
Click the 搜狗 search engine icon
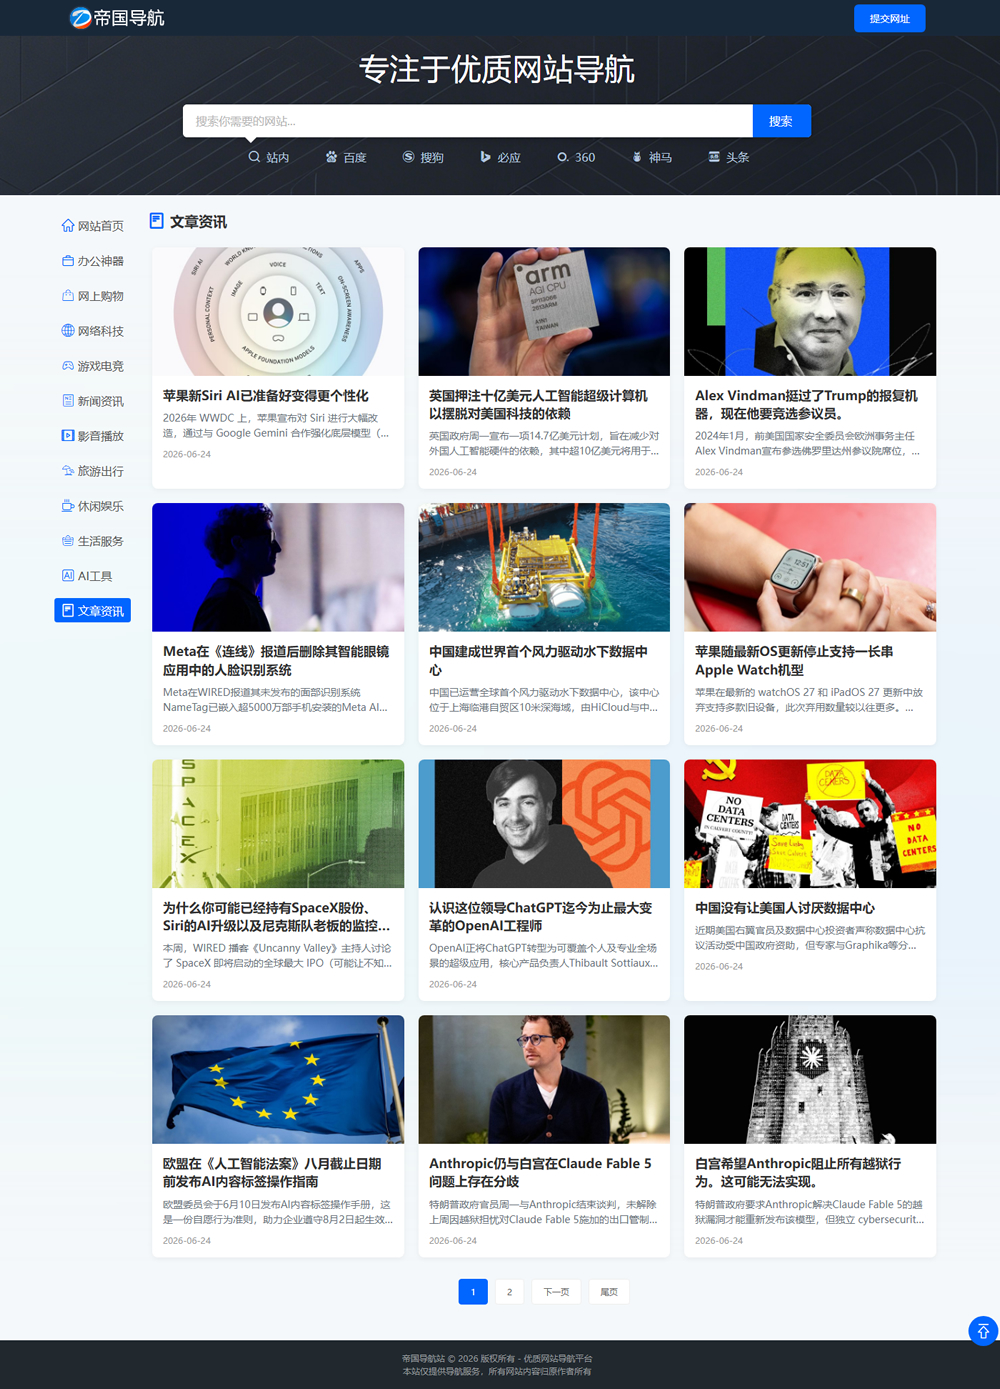pyautogui.click(x=408, y=157)
